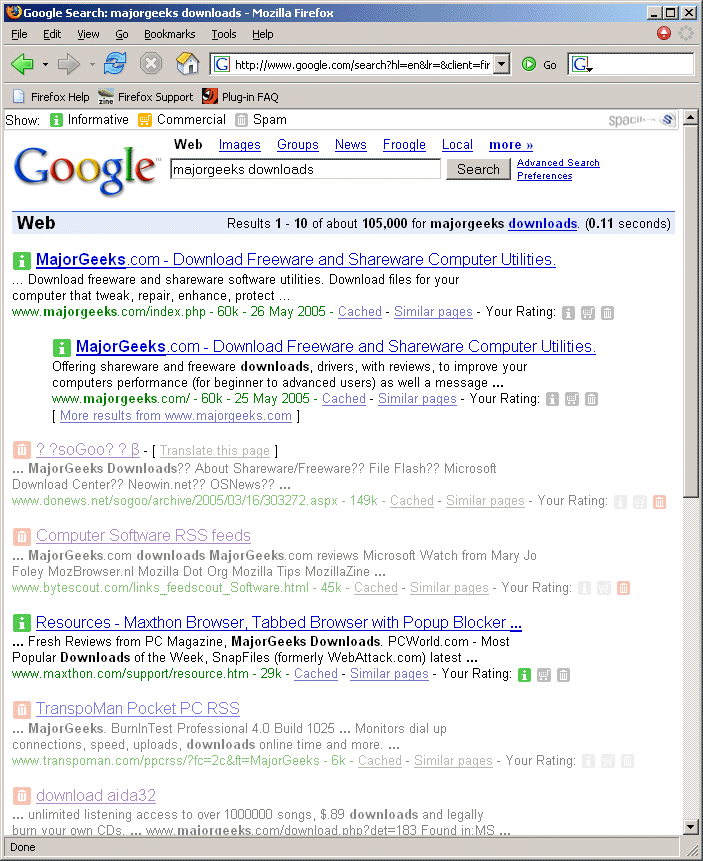Rate donews.net result as informative

click(x=620, y=502)
